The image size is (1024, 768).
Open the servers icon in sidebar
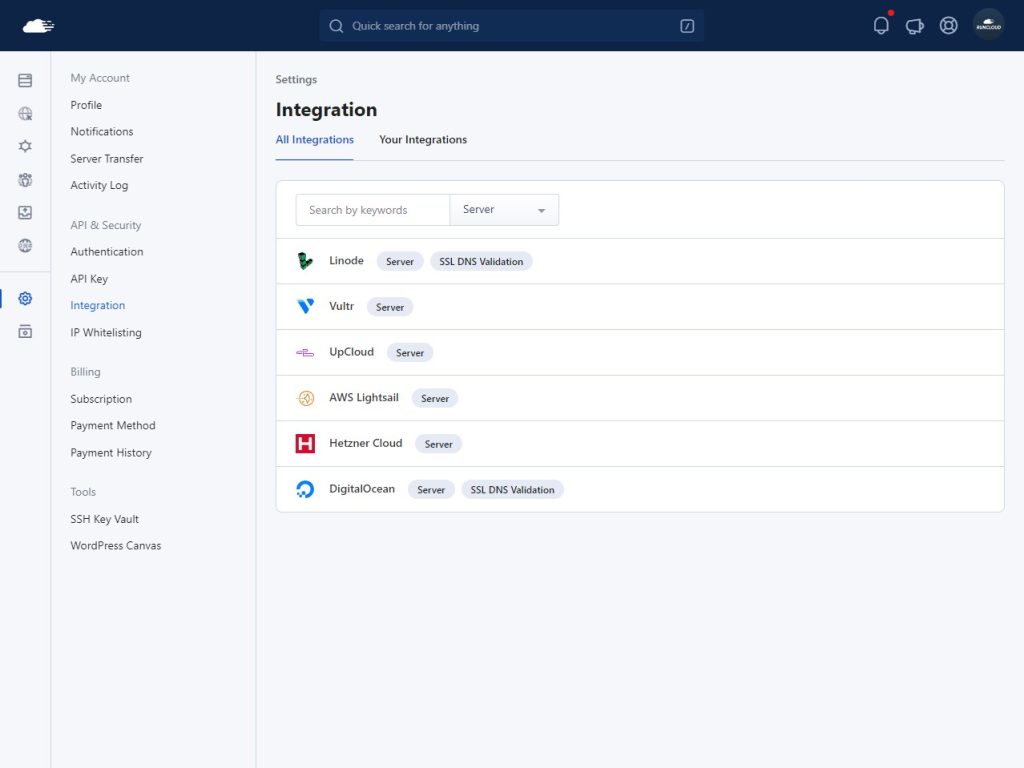25,80
